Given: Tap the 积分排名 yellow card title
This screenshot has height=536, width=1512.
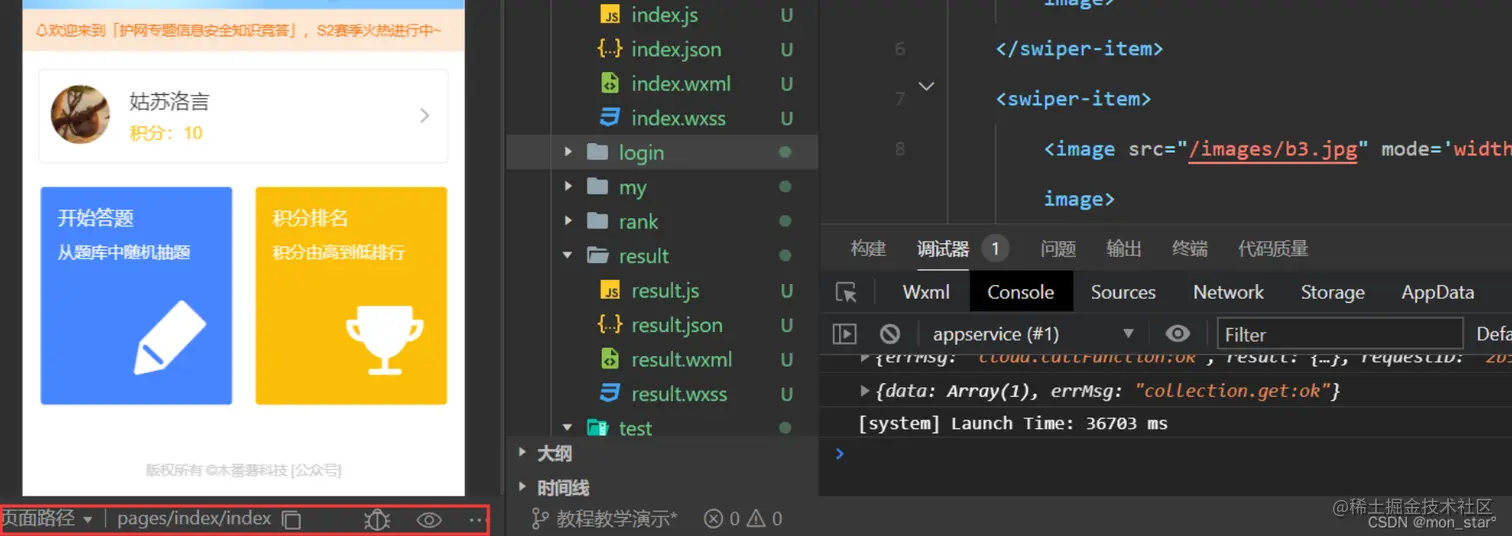Looking at the screenshot, I should 311,218.
